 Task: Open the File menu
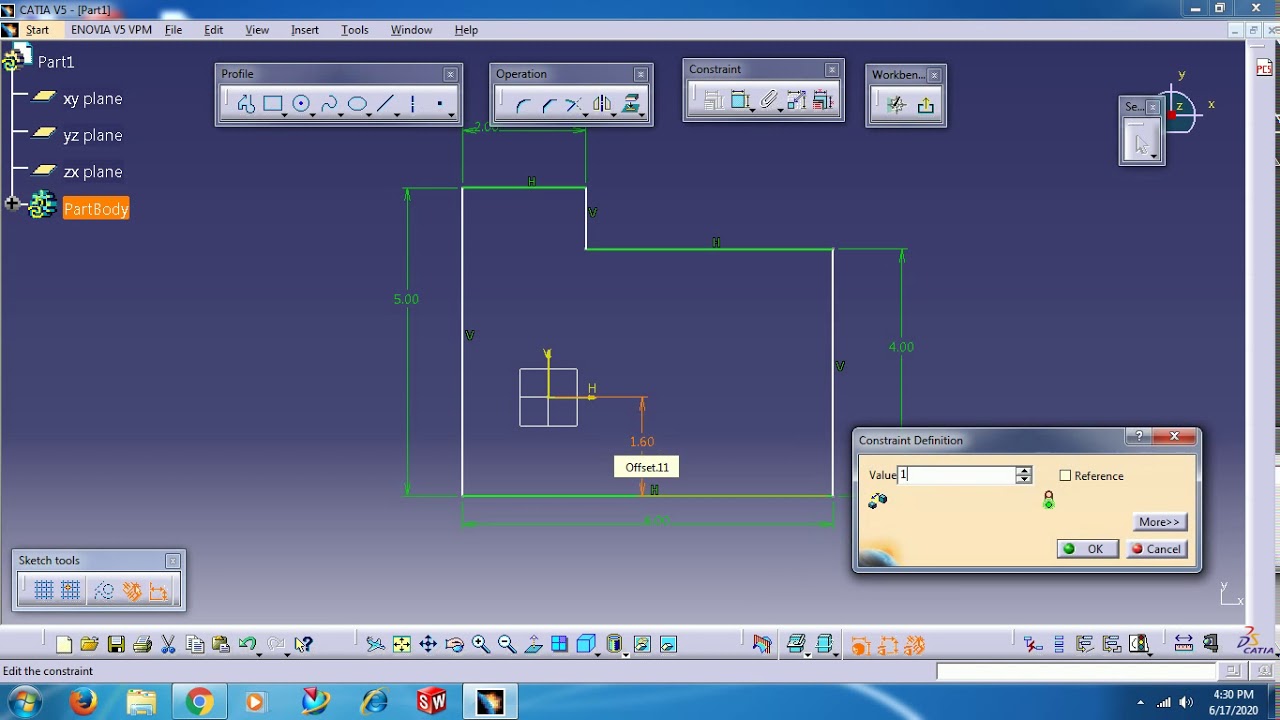tap(173, 30)
